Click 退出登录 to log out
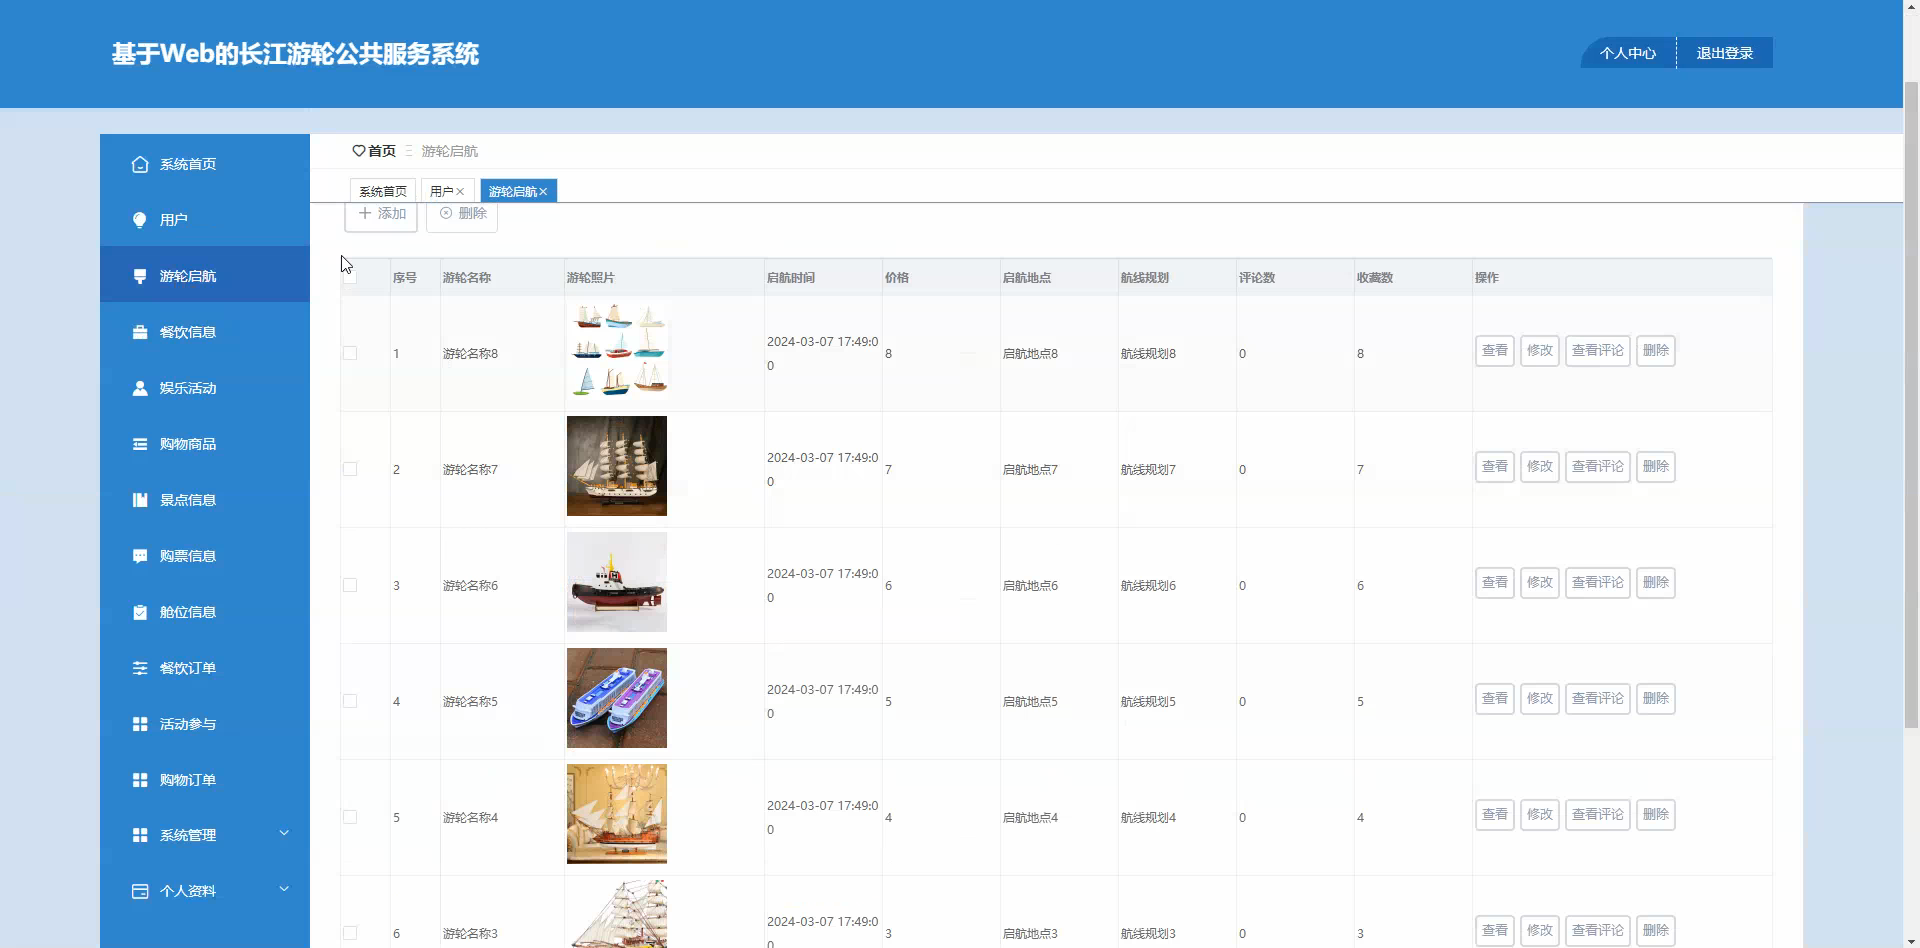Image resolution: width=1920 pixels, height=948 pixels. [x=1725, y=53]
